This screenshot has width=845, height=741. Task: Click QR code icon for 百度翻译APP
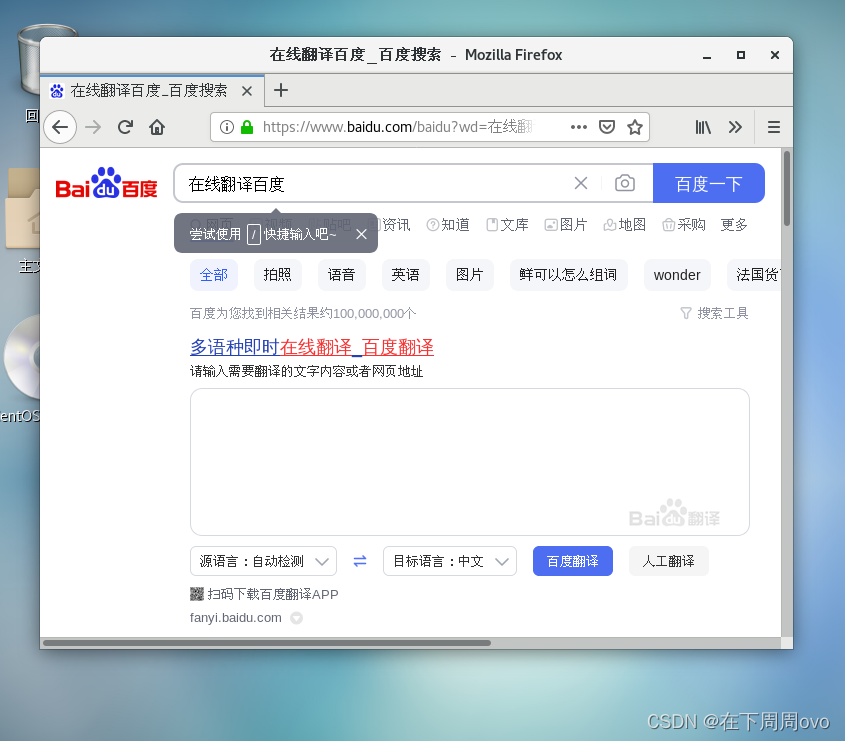tap(197, 594)
